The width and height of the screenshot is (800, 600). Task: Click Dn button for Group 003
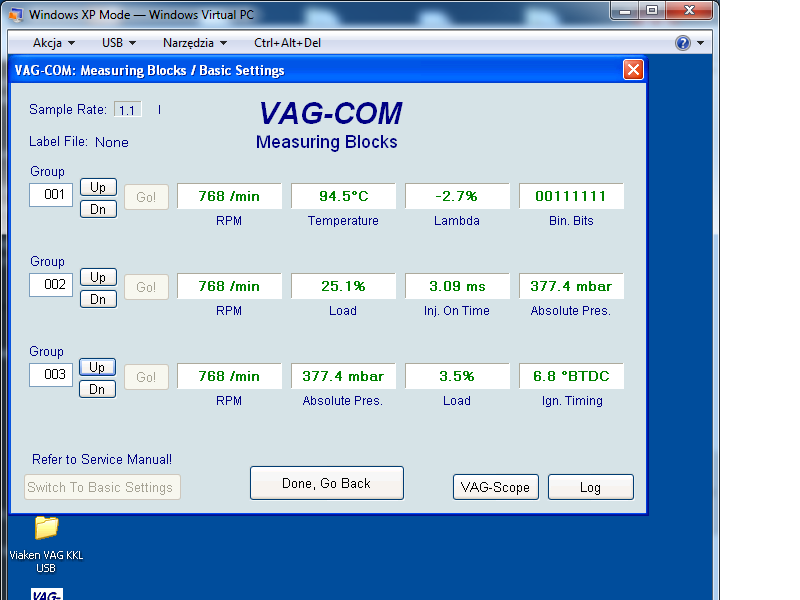click(97, 389)
